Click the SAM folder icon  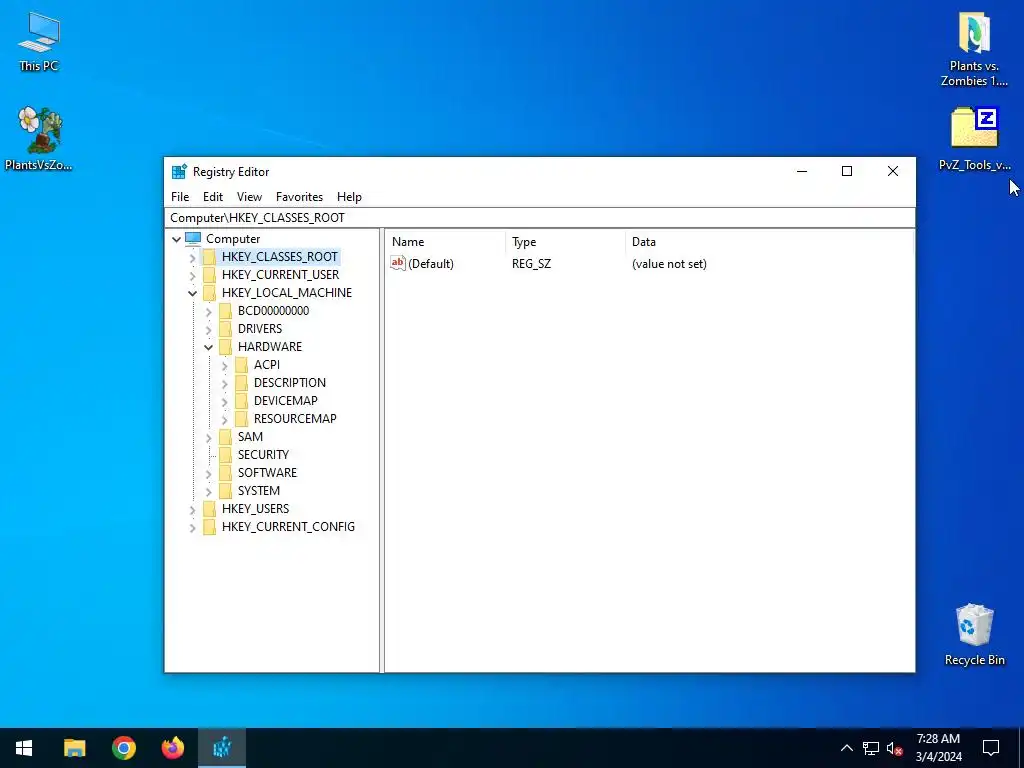point(225,436)
